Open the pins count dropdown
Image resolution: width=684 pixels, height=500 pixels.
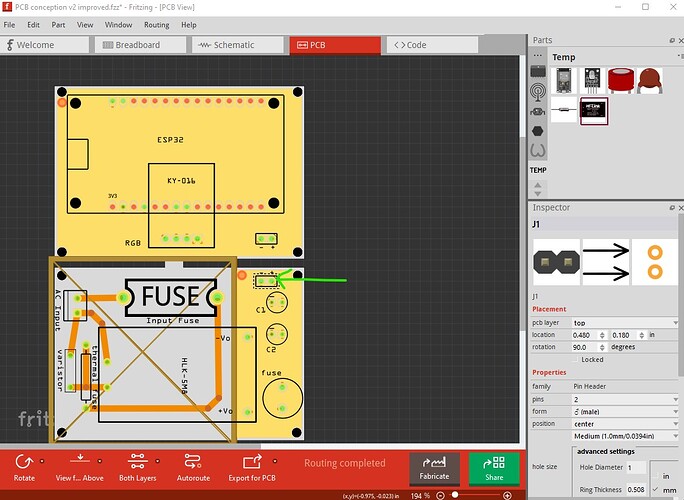point(624,399)
